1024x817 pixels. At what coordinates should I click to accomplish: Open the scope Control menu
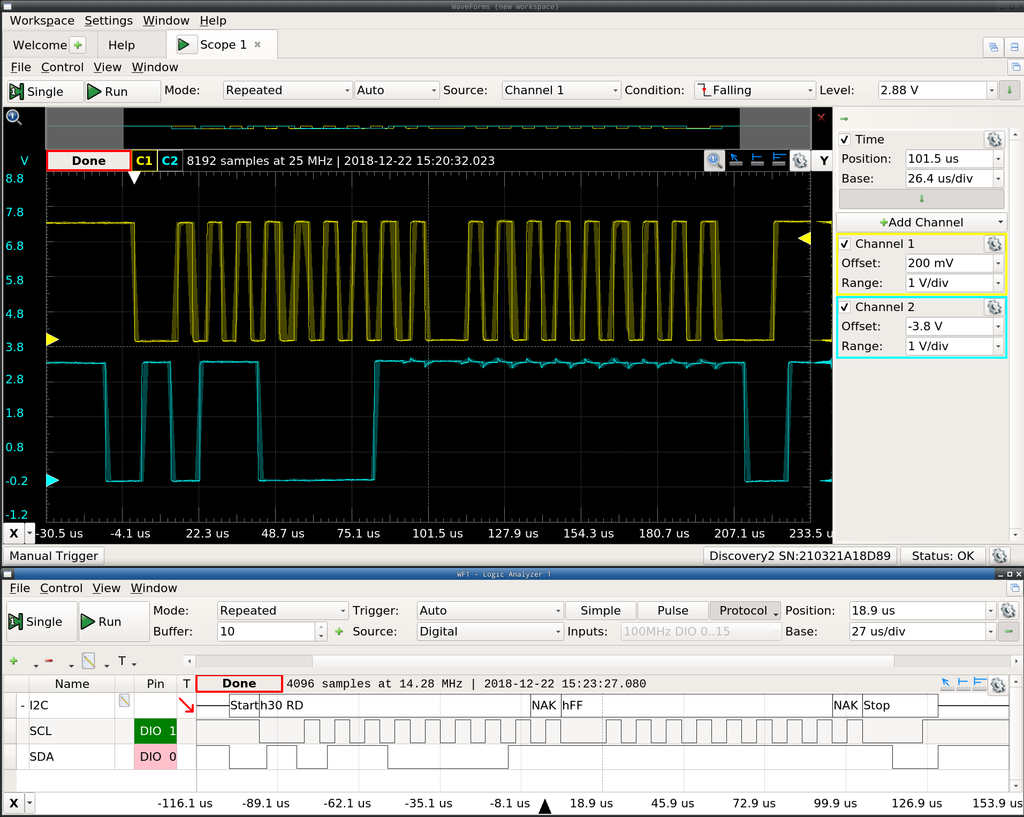pyautogui.click(x=62, y=67)
